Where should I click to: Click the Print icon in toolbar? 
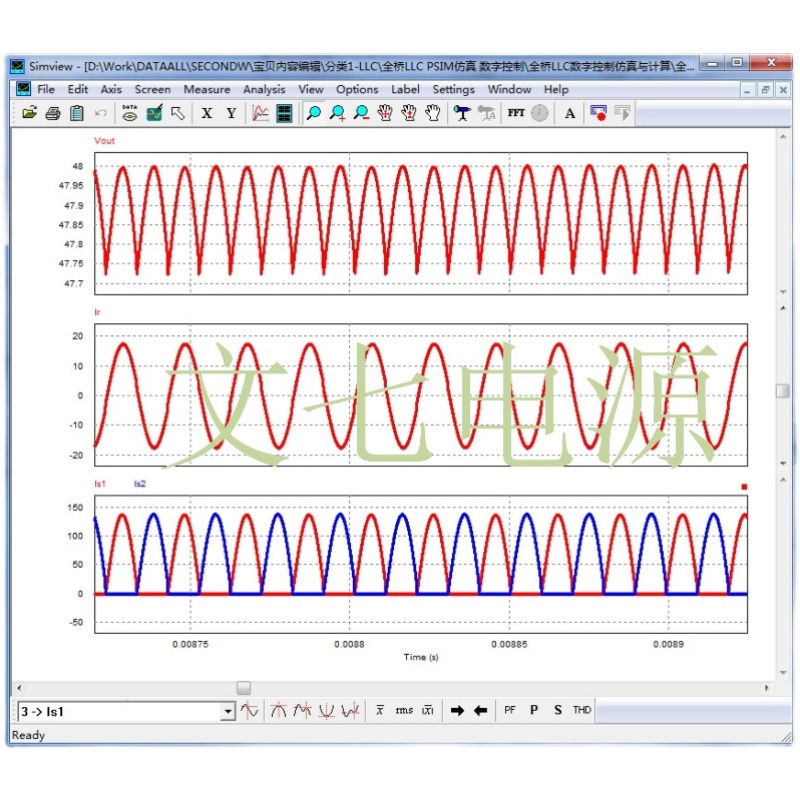(x=53, y=113)
